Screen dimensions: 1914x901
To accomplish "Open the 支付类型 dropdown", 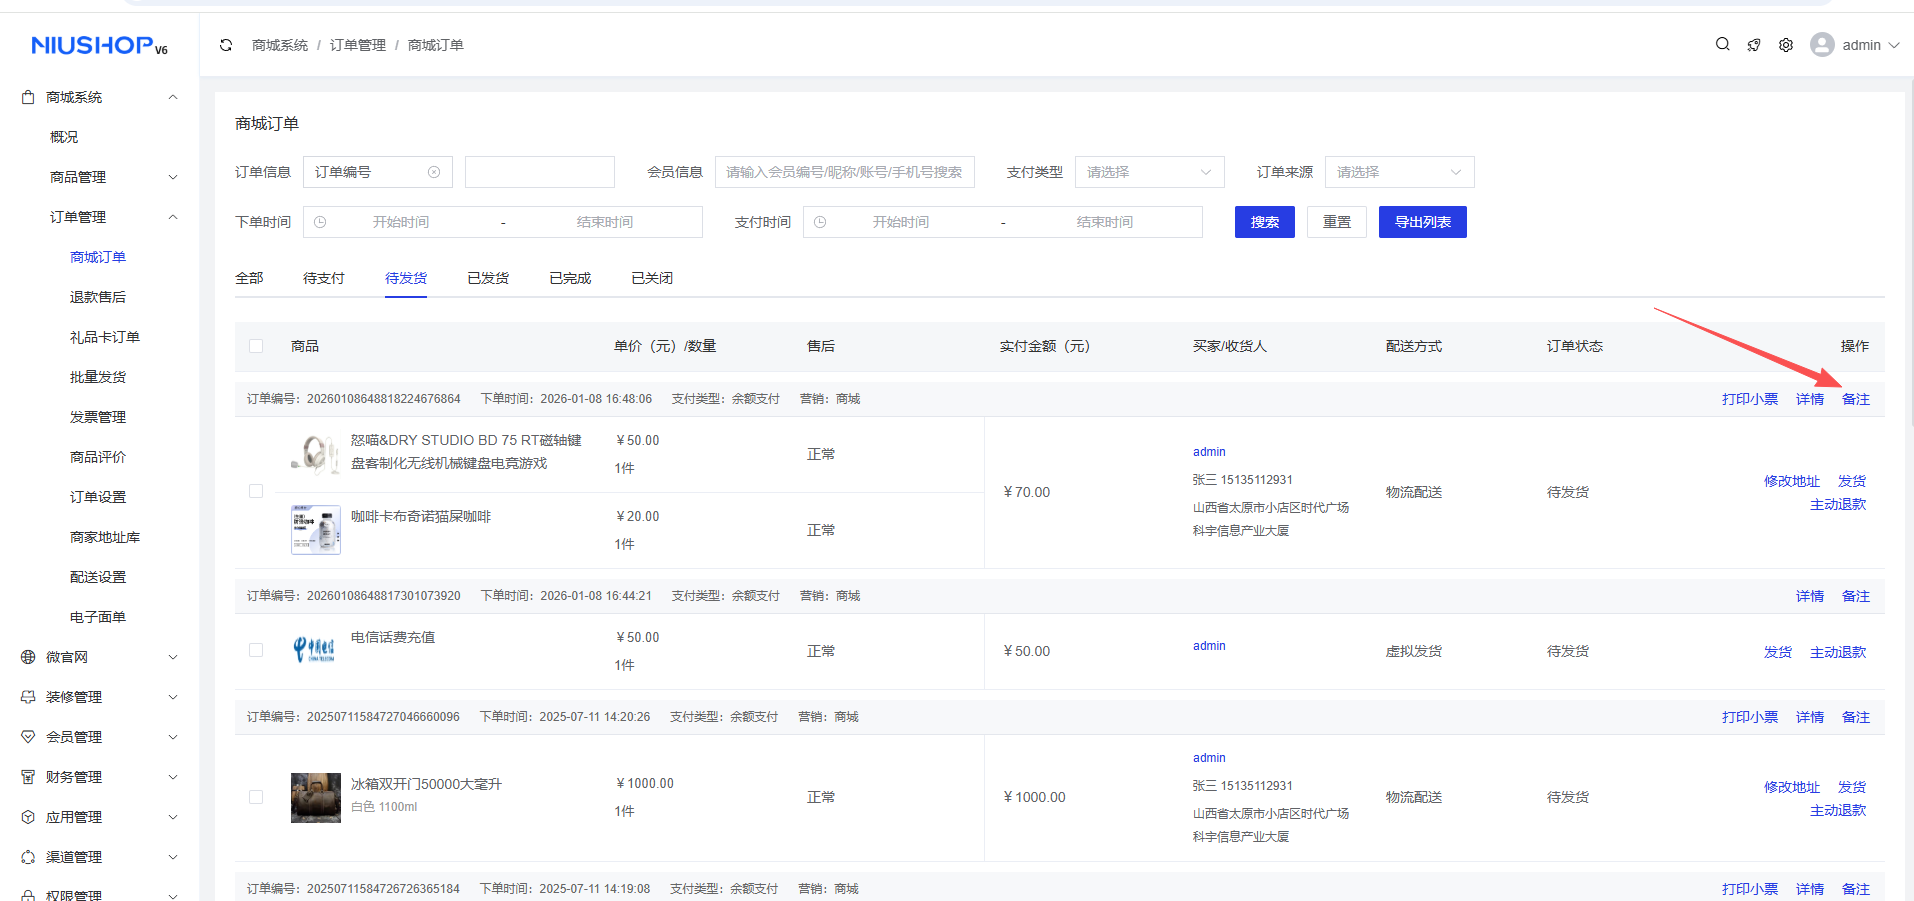I will point(1148,171).
